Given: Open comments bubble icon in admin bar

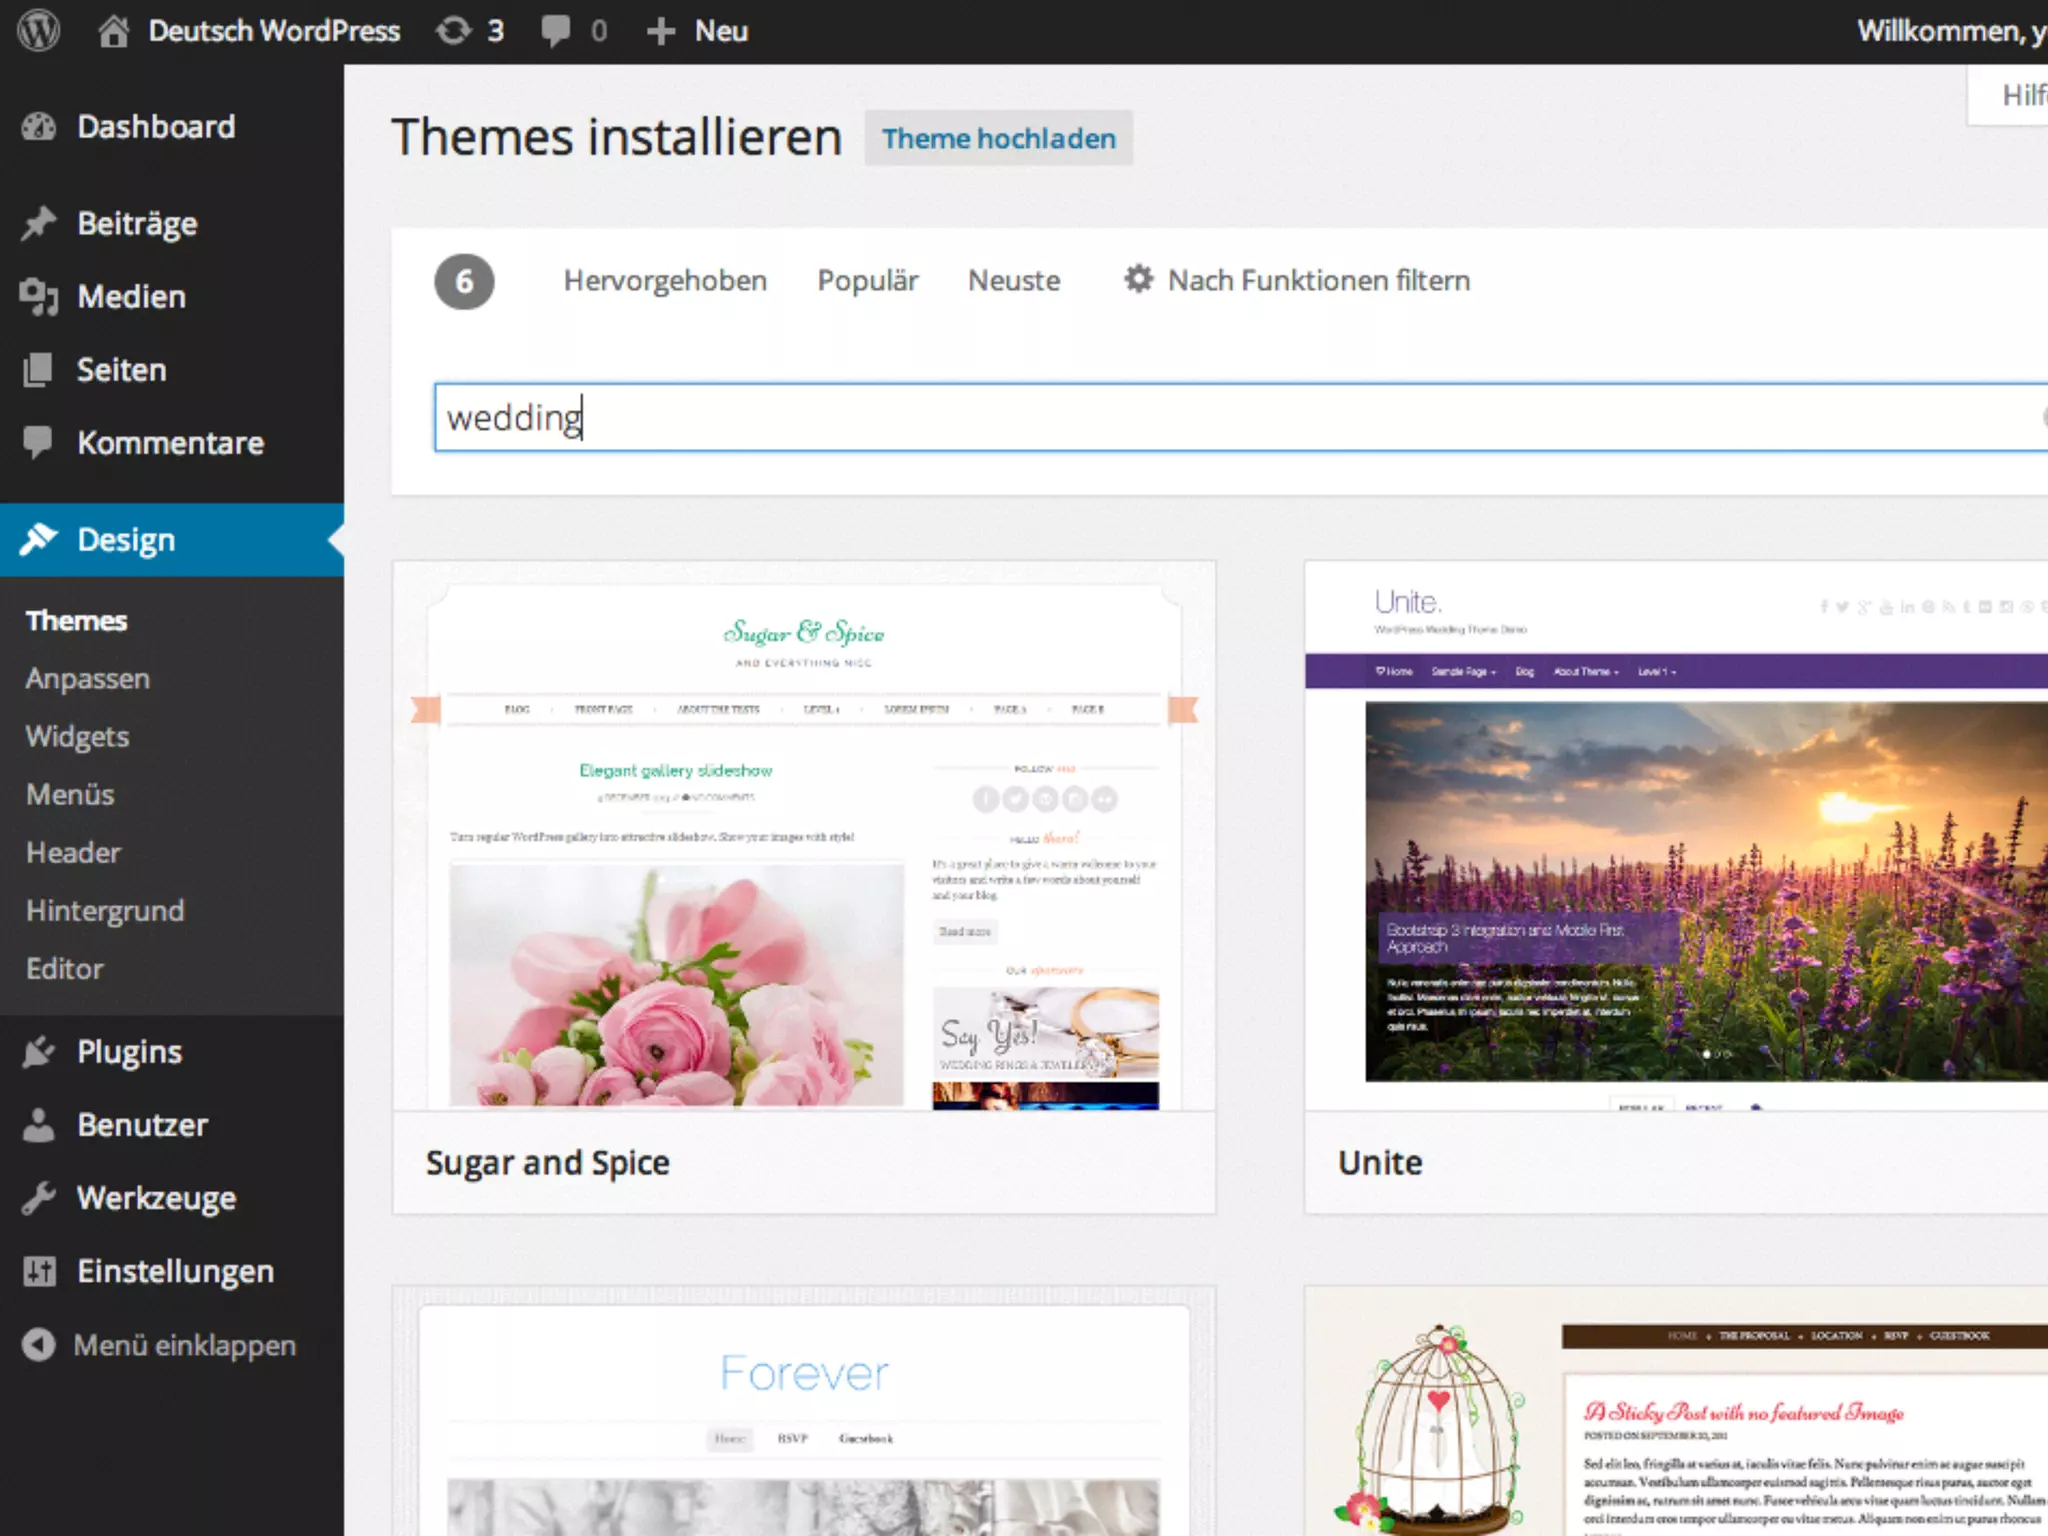Looking at the screenshot, I should [555, 31].
